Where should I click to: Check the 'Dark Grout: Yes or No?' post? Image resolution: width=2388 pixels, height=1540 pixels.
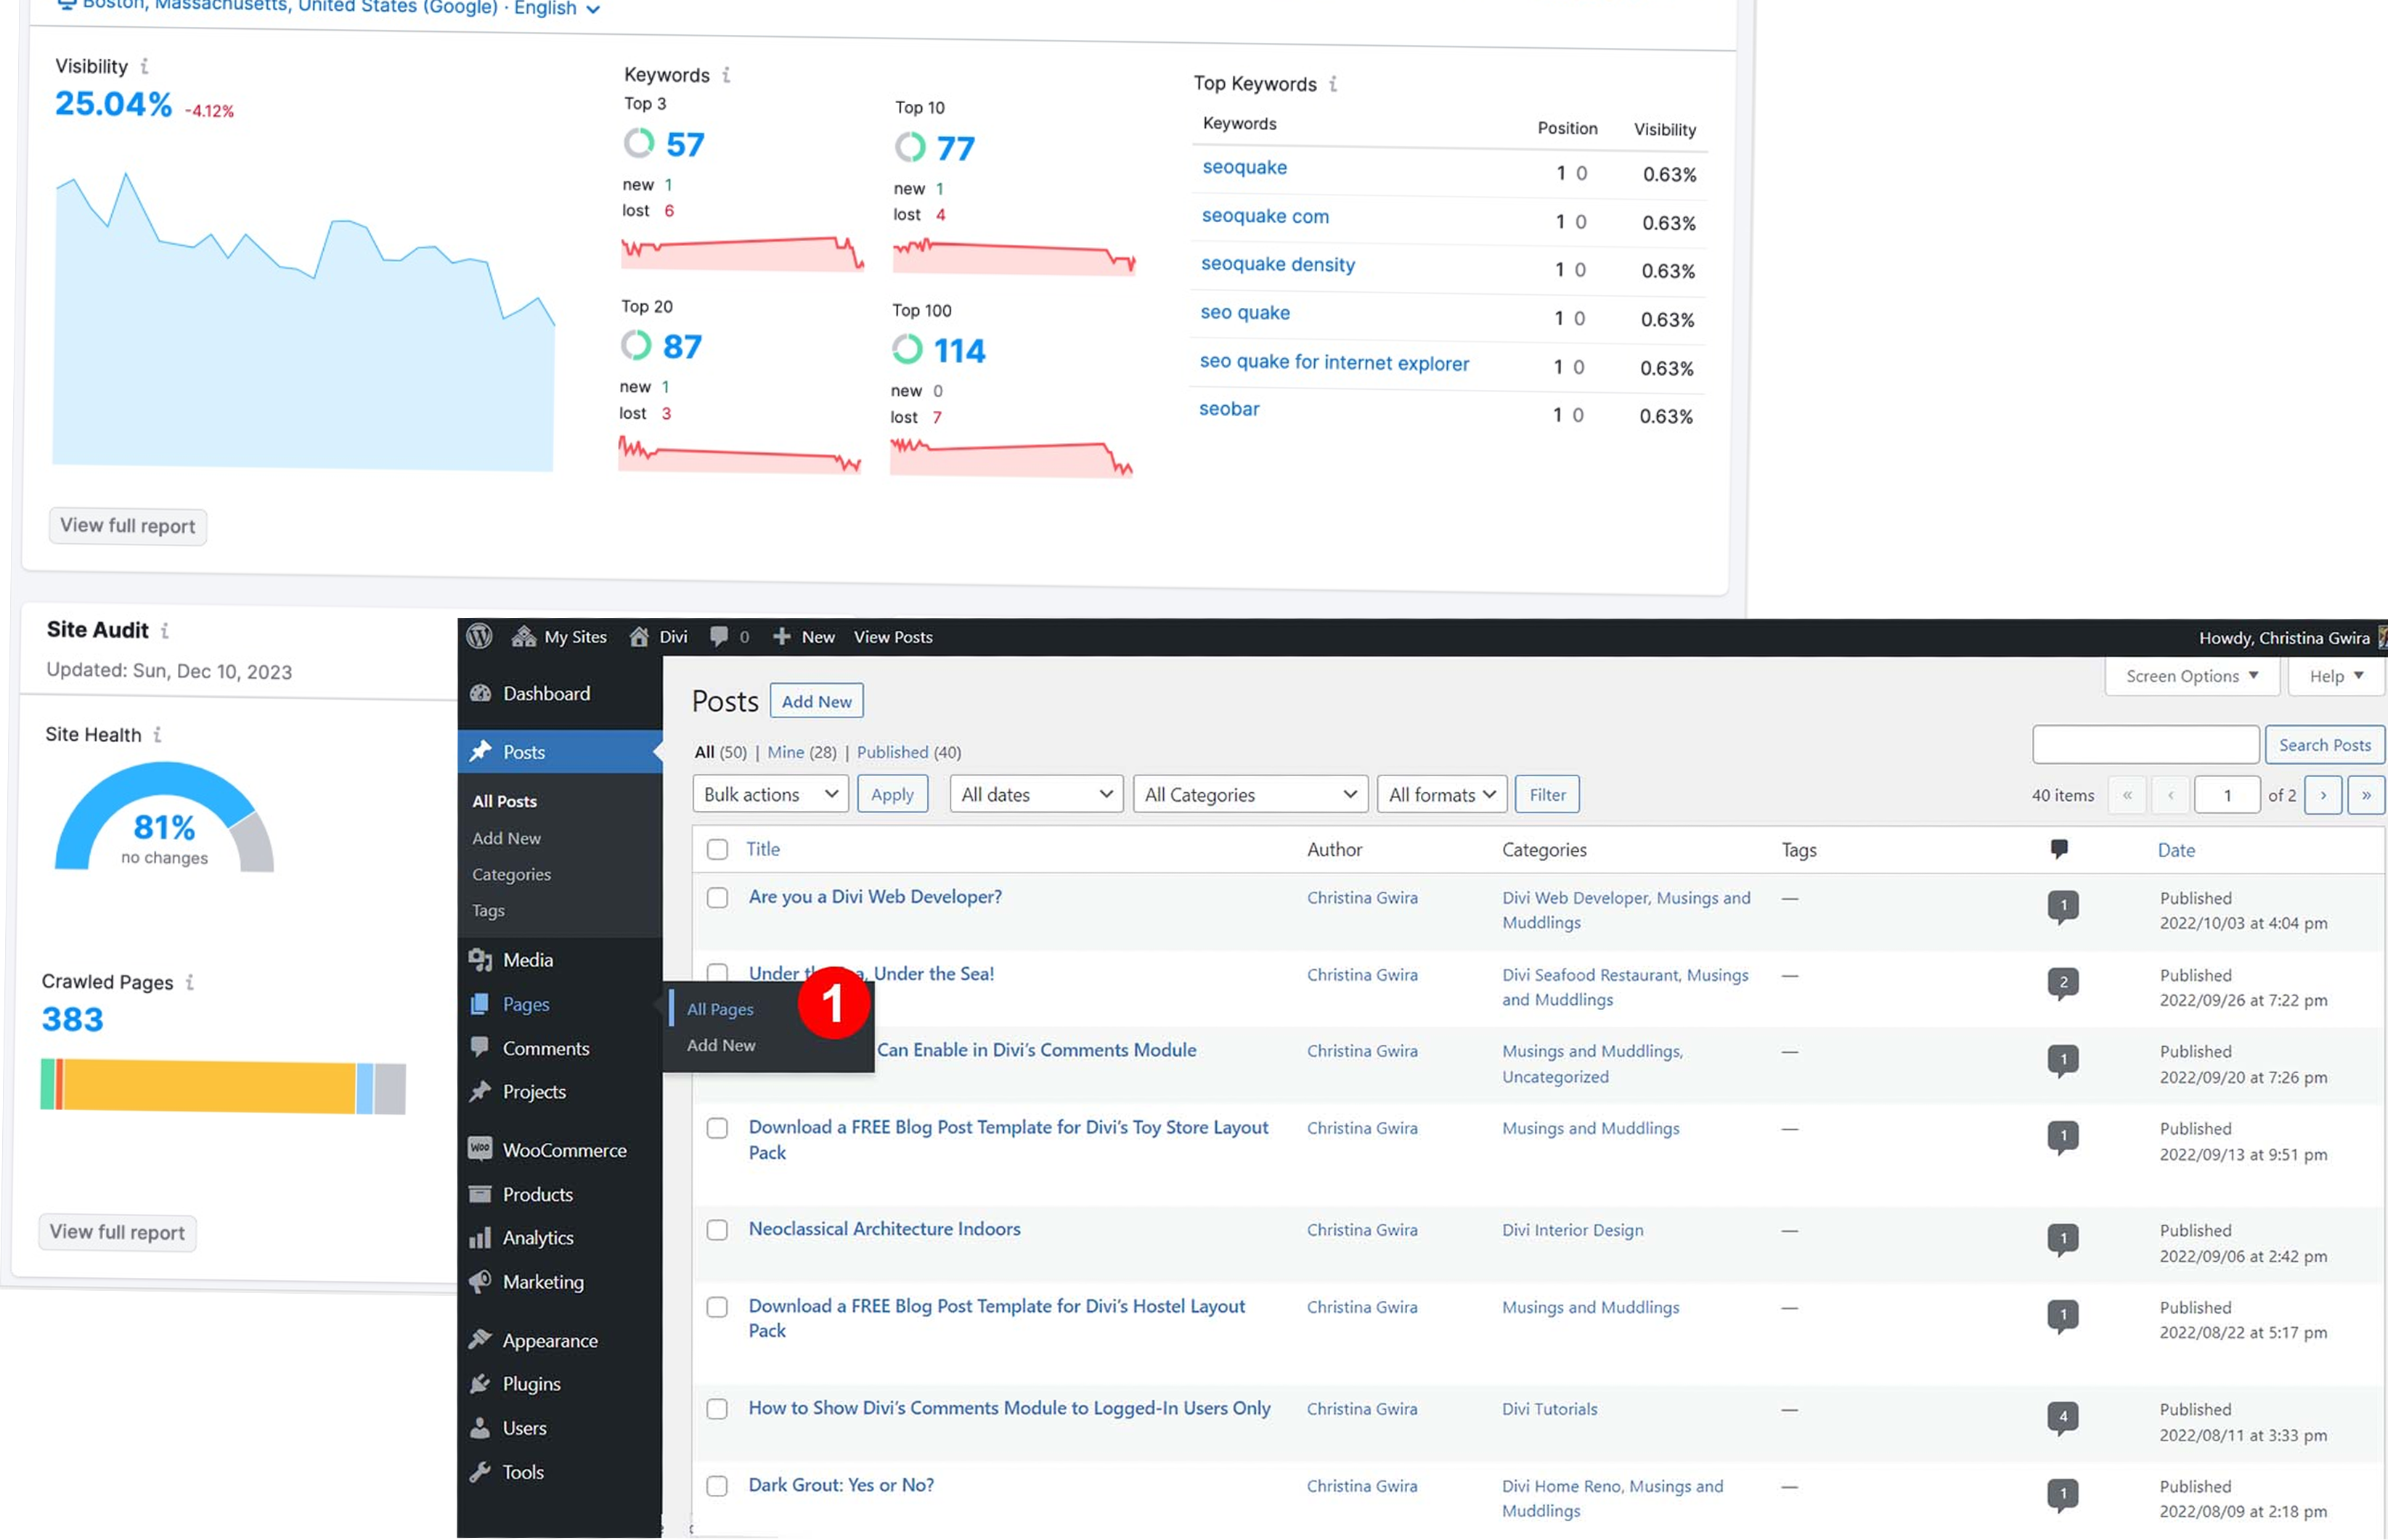(717, 1487)
